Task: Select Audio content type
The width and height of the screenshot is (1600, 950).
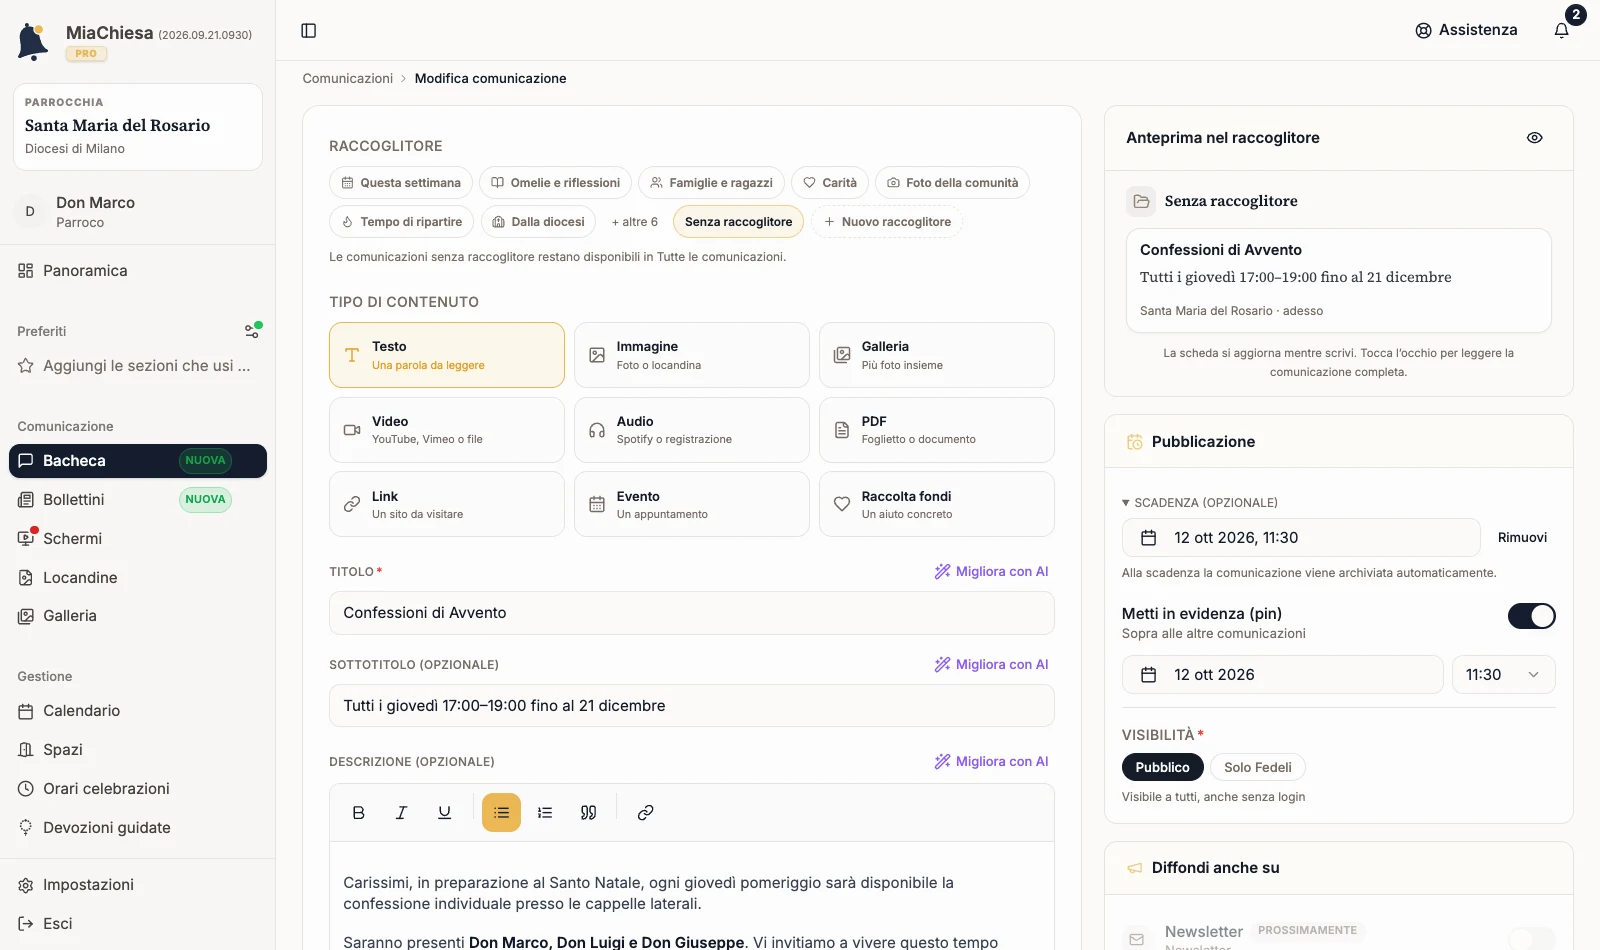Action: click(x=692, y=430)
